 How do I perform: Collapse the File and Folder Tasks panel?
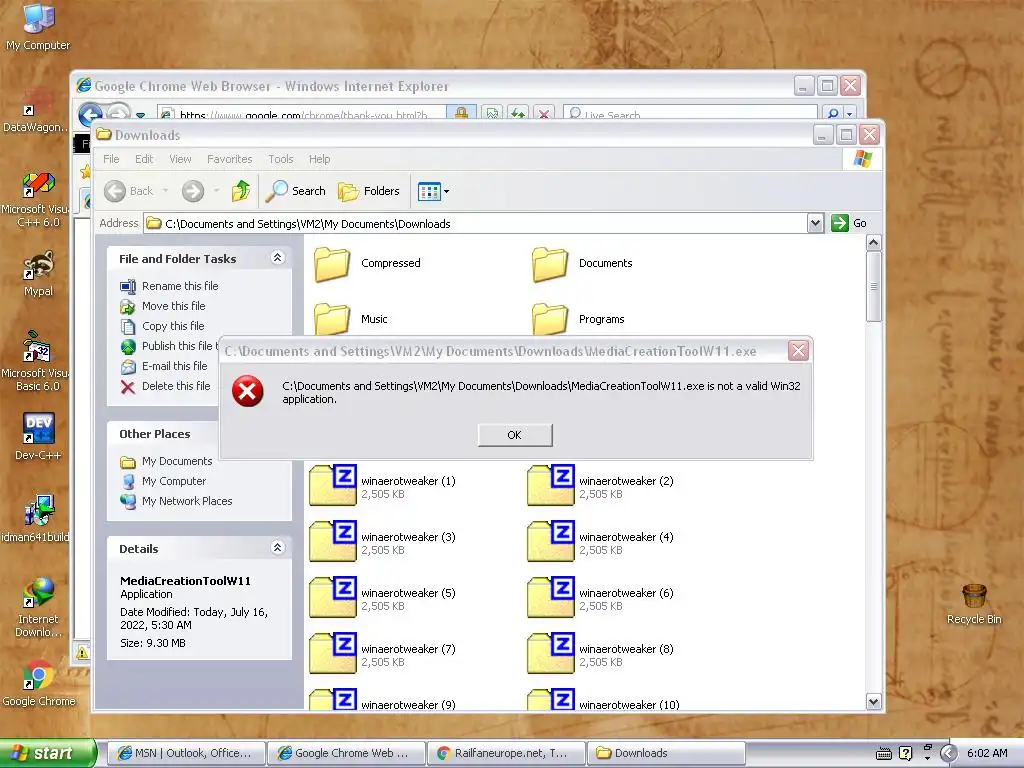[277, 257]
